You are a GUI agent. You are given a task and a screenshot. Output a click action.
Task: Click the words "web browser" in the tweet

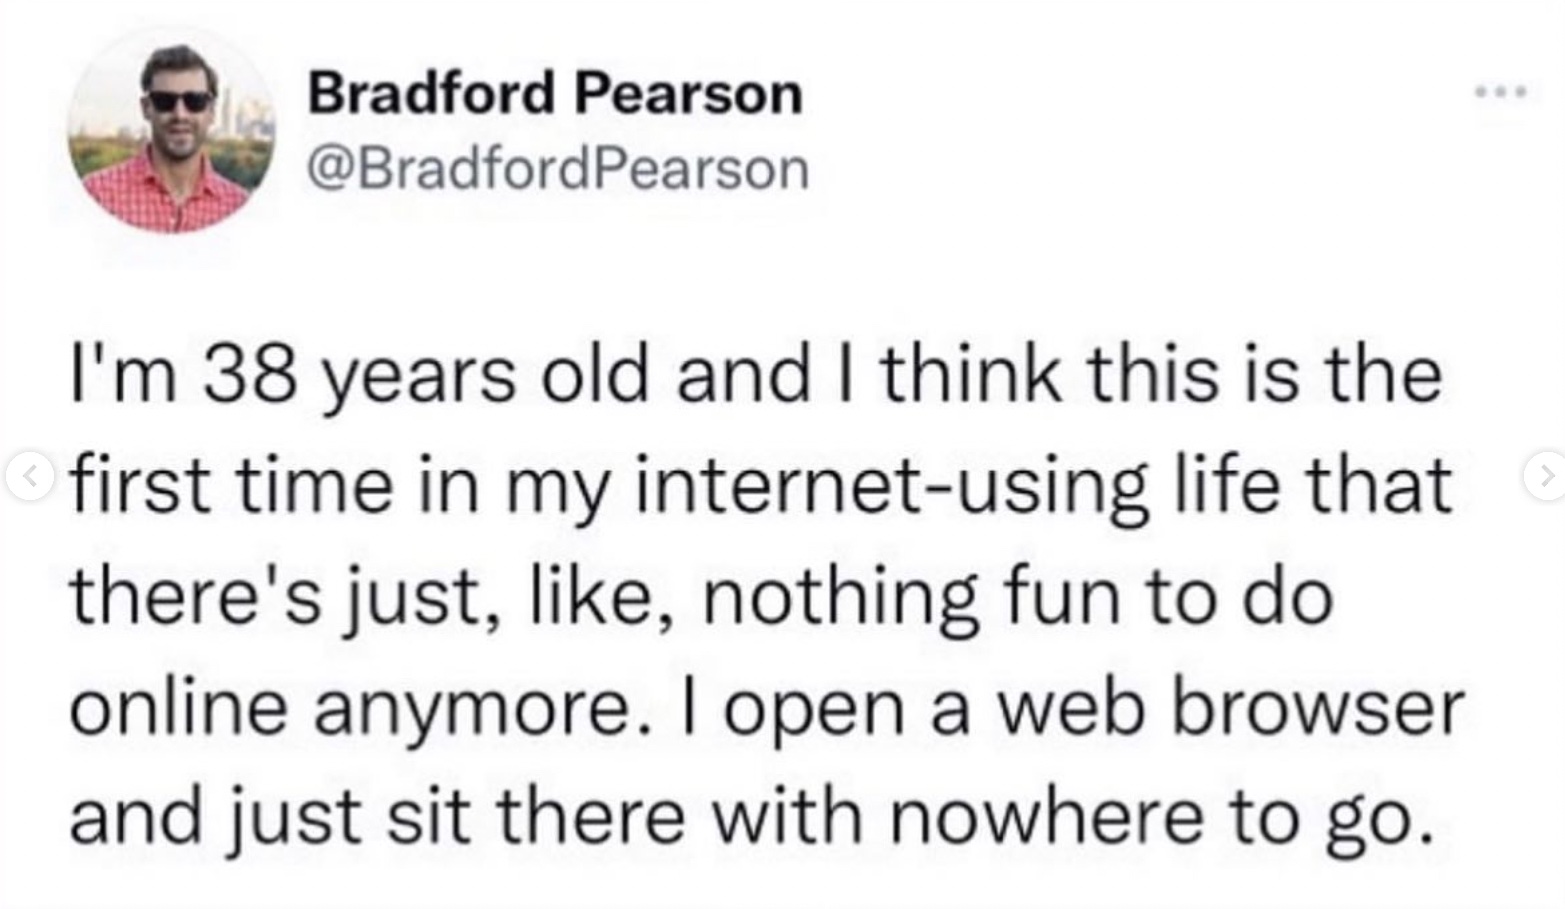pos(1226,707)
